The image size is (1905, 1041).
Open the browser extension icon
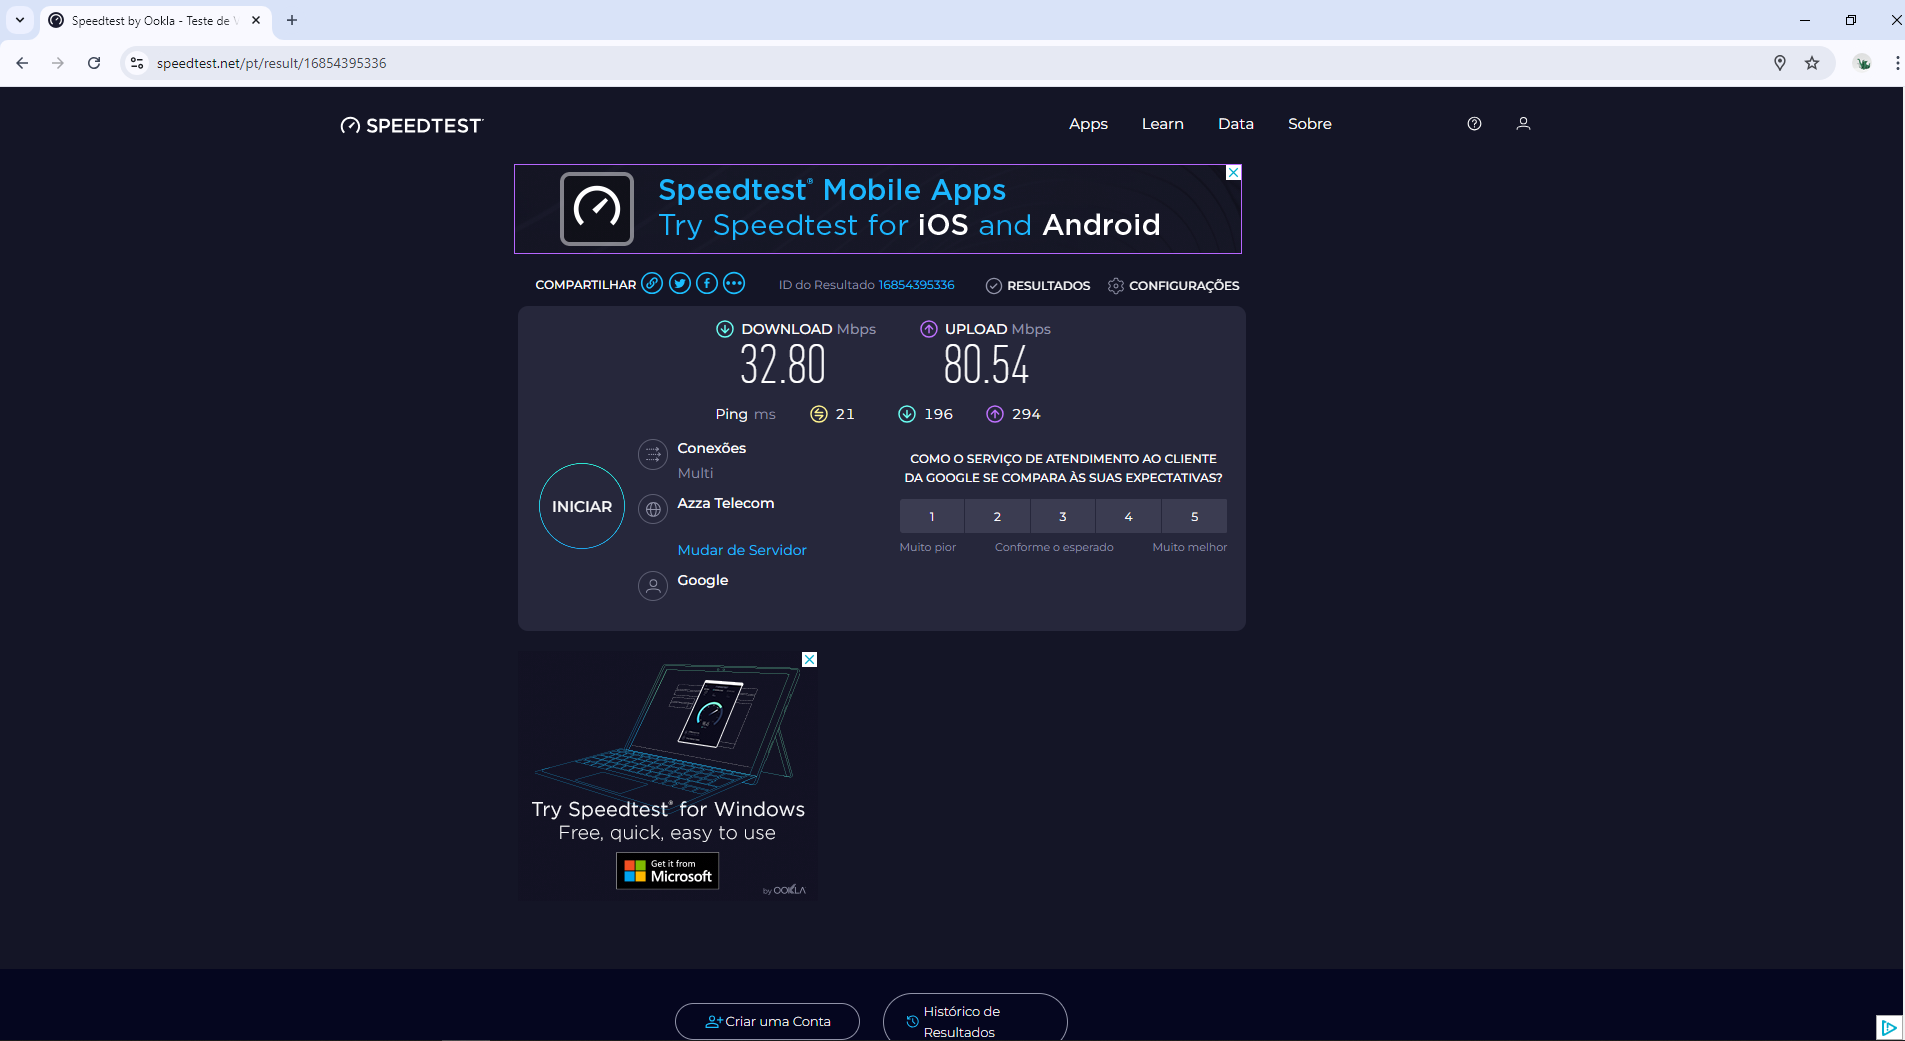click(x=1863, y=63)
